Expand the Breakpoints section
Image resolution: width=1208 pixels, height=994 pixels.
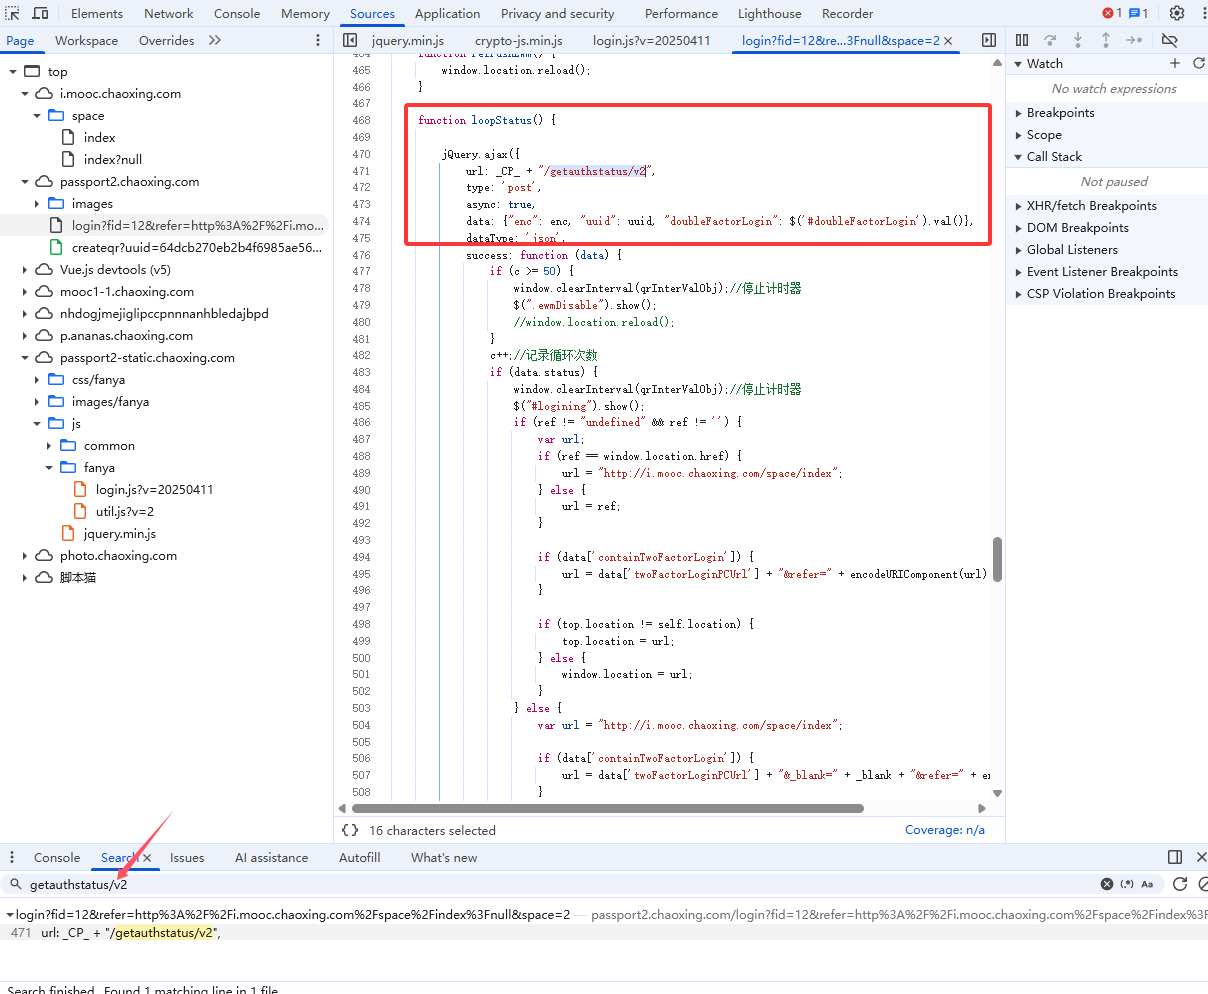pos(1060,113)
